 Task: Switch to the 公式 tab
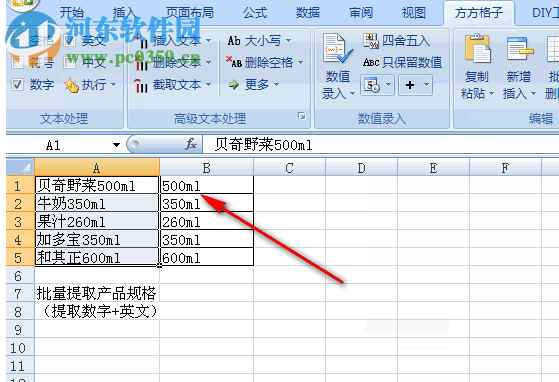coord(255,13)
